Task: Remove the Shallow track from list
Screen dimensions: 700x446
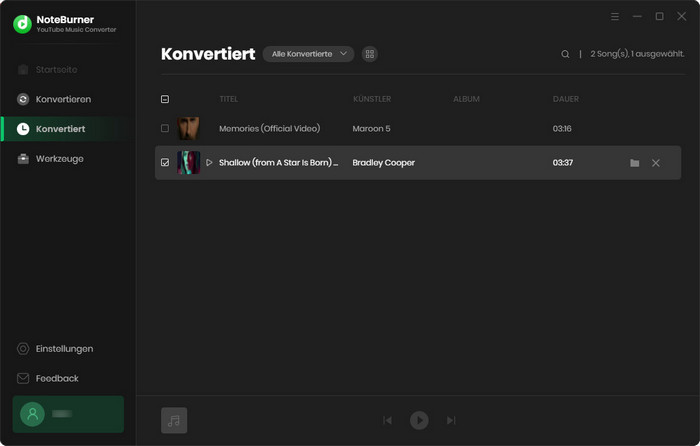Action: pyautogui.click(x=655, y=163)
